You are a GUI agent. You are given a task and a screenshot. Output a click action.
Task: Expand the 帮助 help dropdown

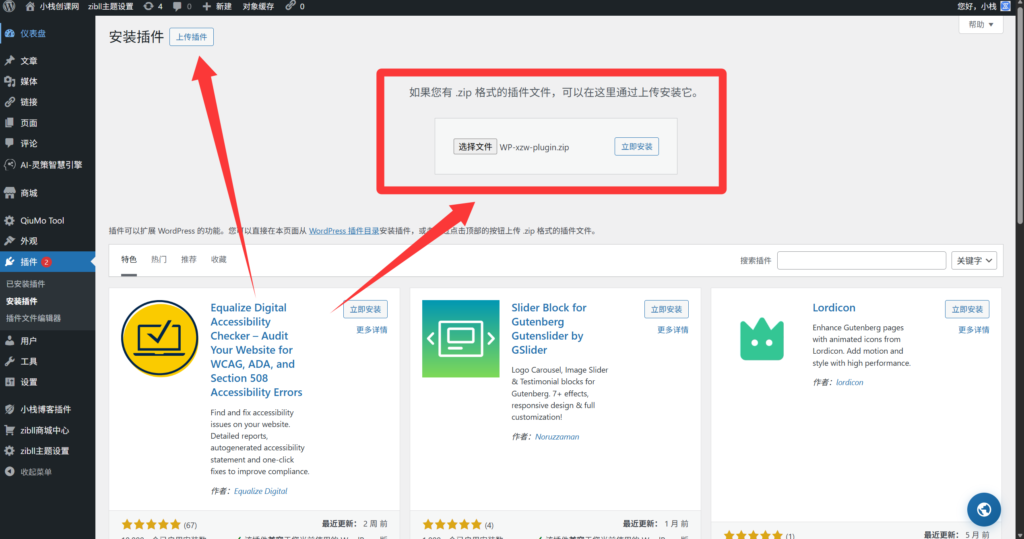point(980,25)
